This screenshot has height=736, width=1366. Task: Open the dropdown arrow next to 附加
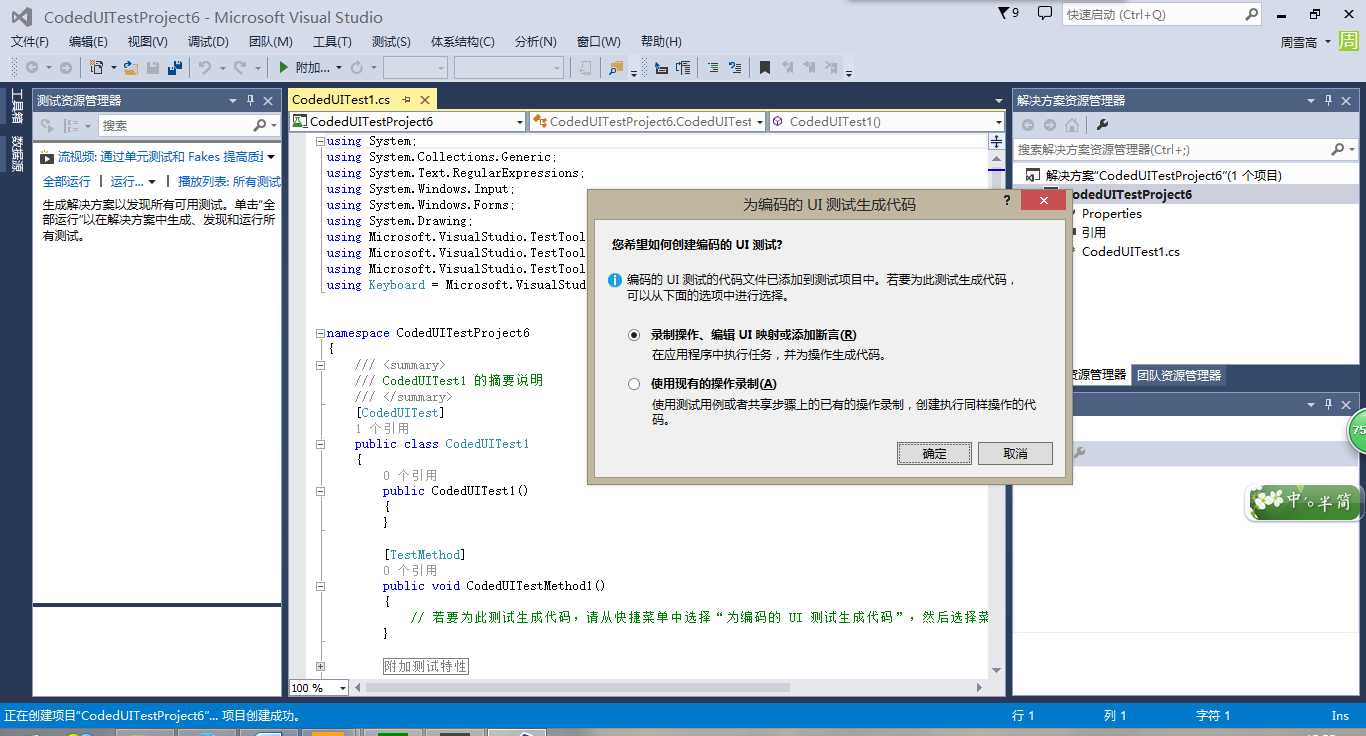[339, 68]
